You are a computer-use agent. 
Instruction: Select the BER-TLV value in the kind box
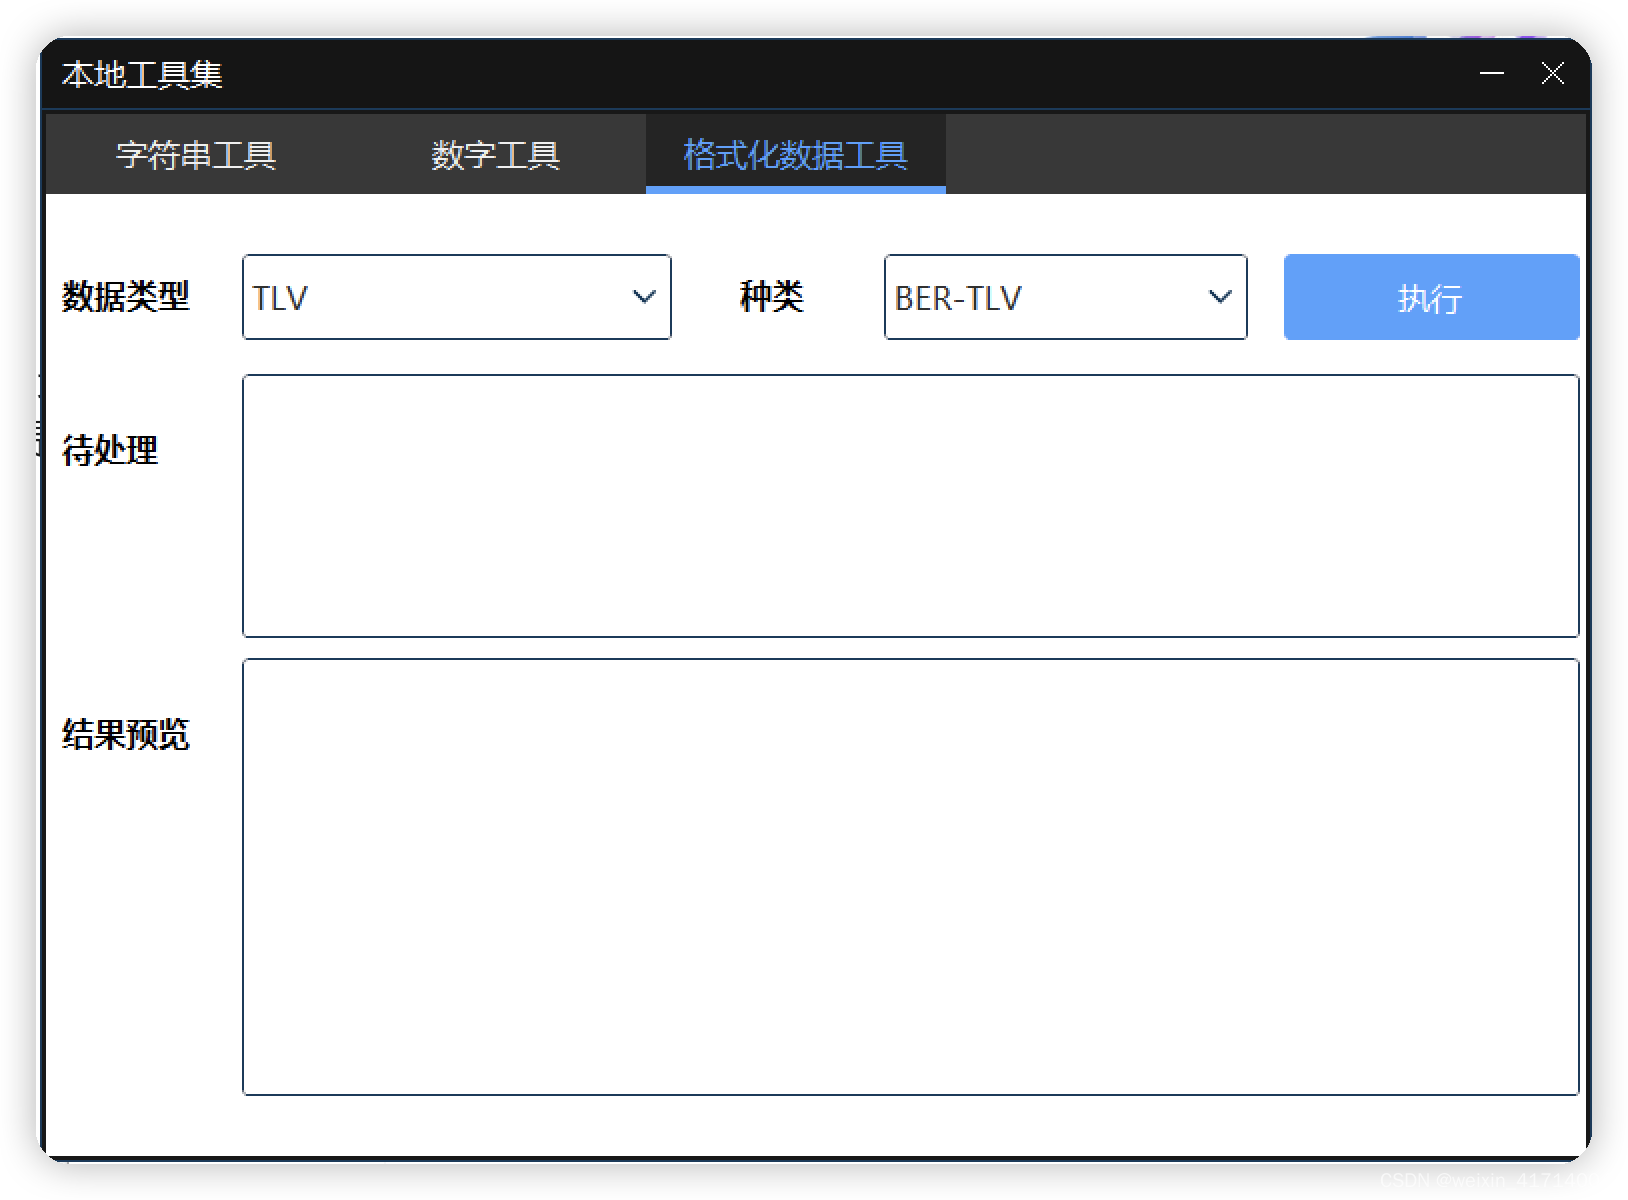[x=957, y=297]
